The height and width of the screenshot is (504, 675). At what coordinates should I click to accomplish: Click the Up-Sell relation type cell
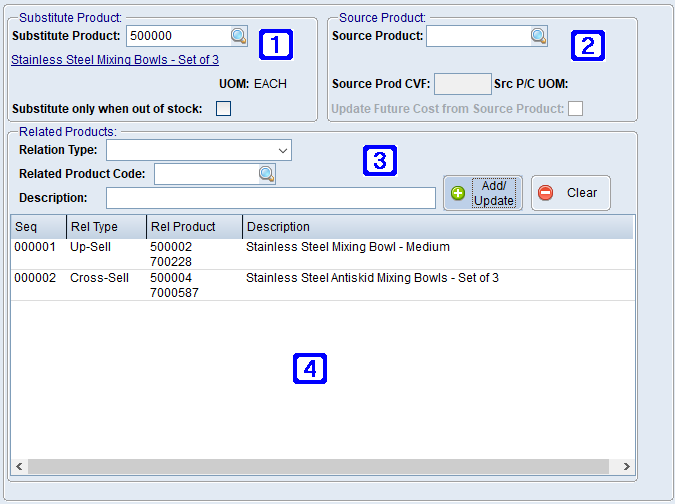90,247
